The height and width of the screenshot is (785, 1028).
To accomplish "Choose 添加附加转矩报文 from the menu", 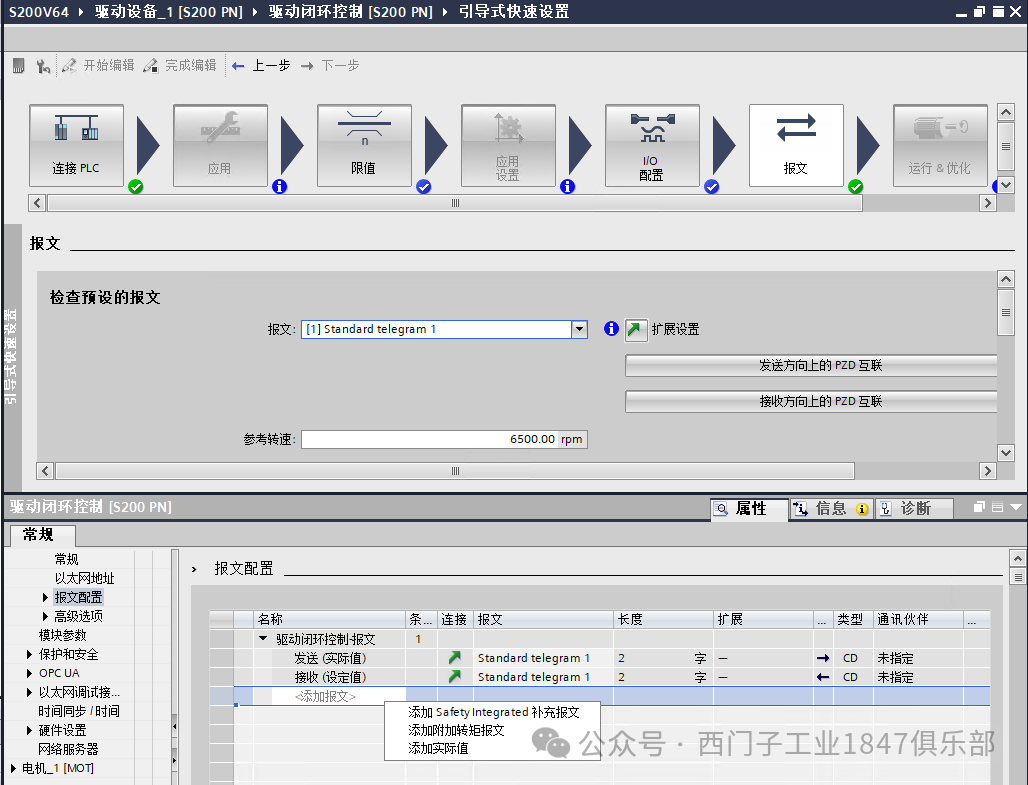I will (x=456, y=730).
